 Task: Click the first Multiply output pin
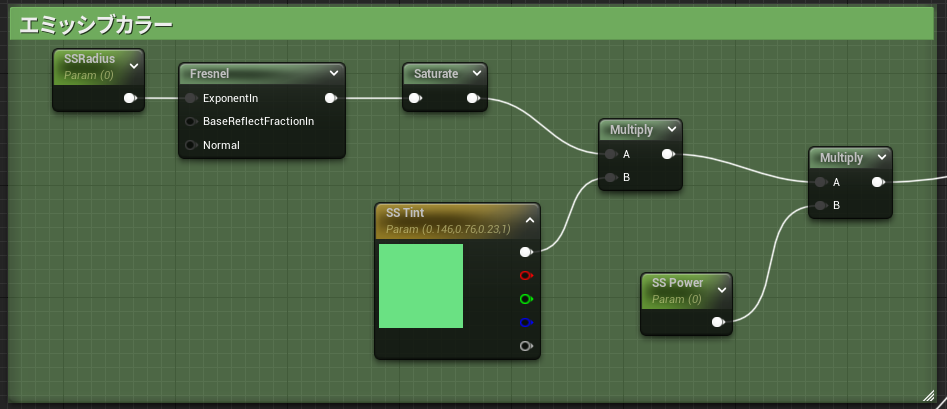(x=668, y=154)
